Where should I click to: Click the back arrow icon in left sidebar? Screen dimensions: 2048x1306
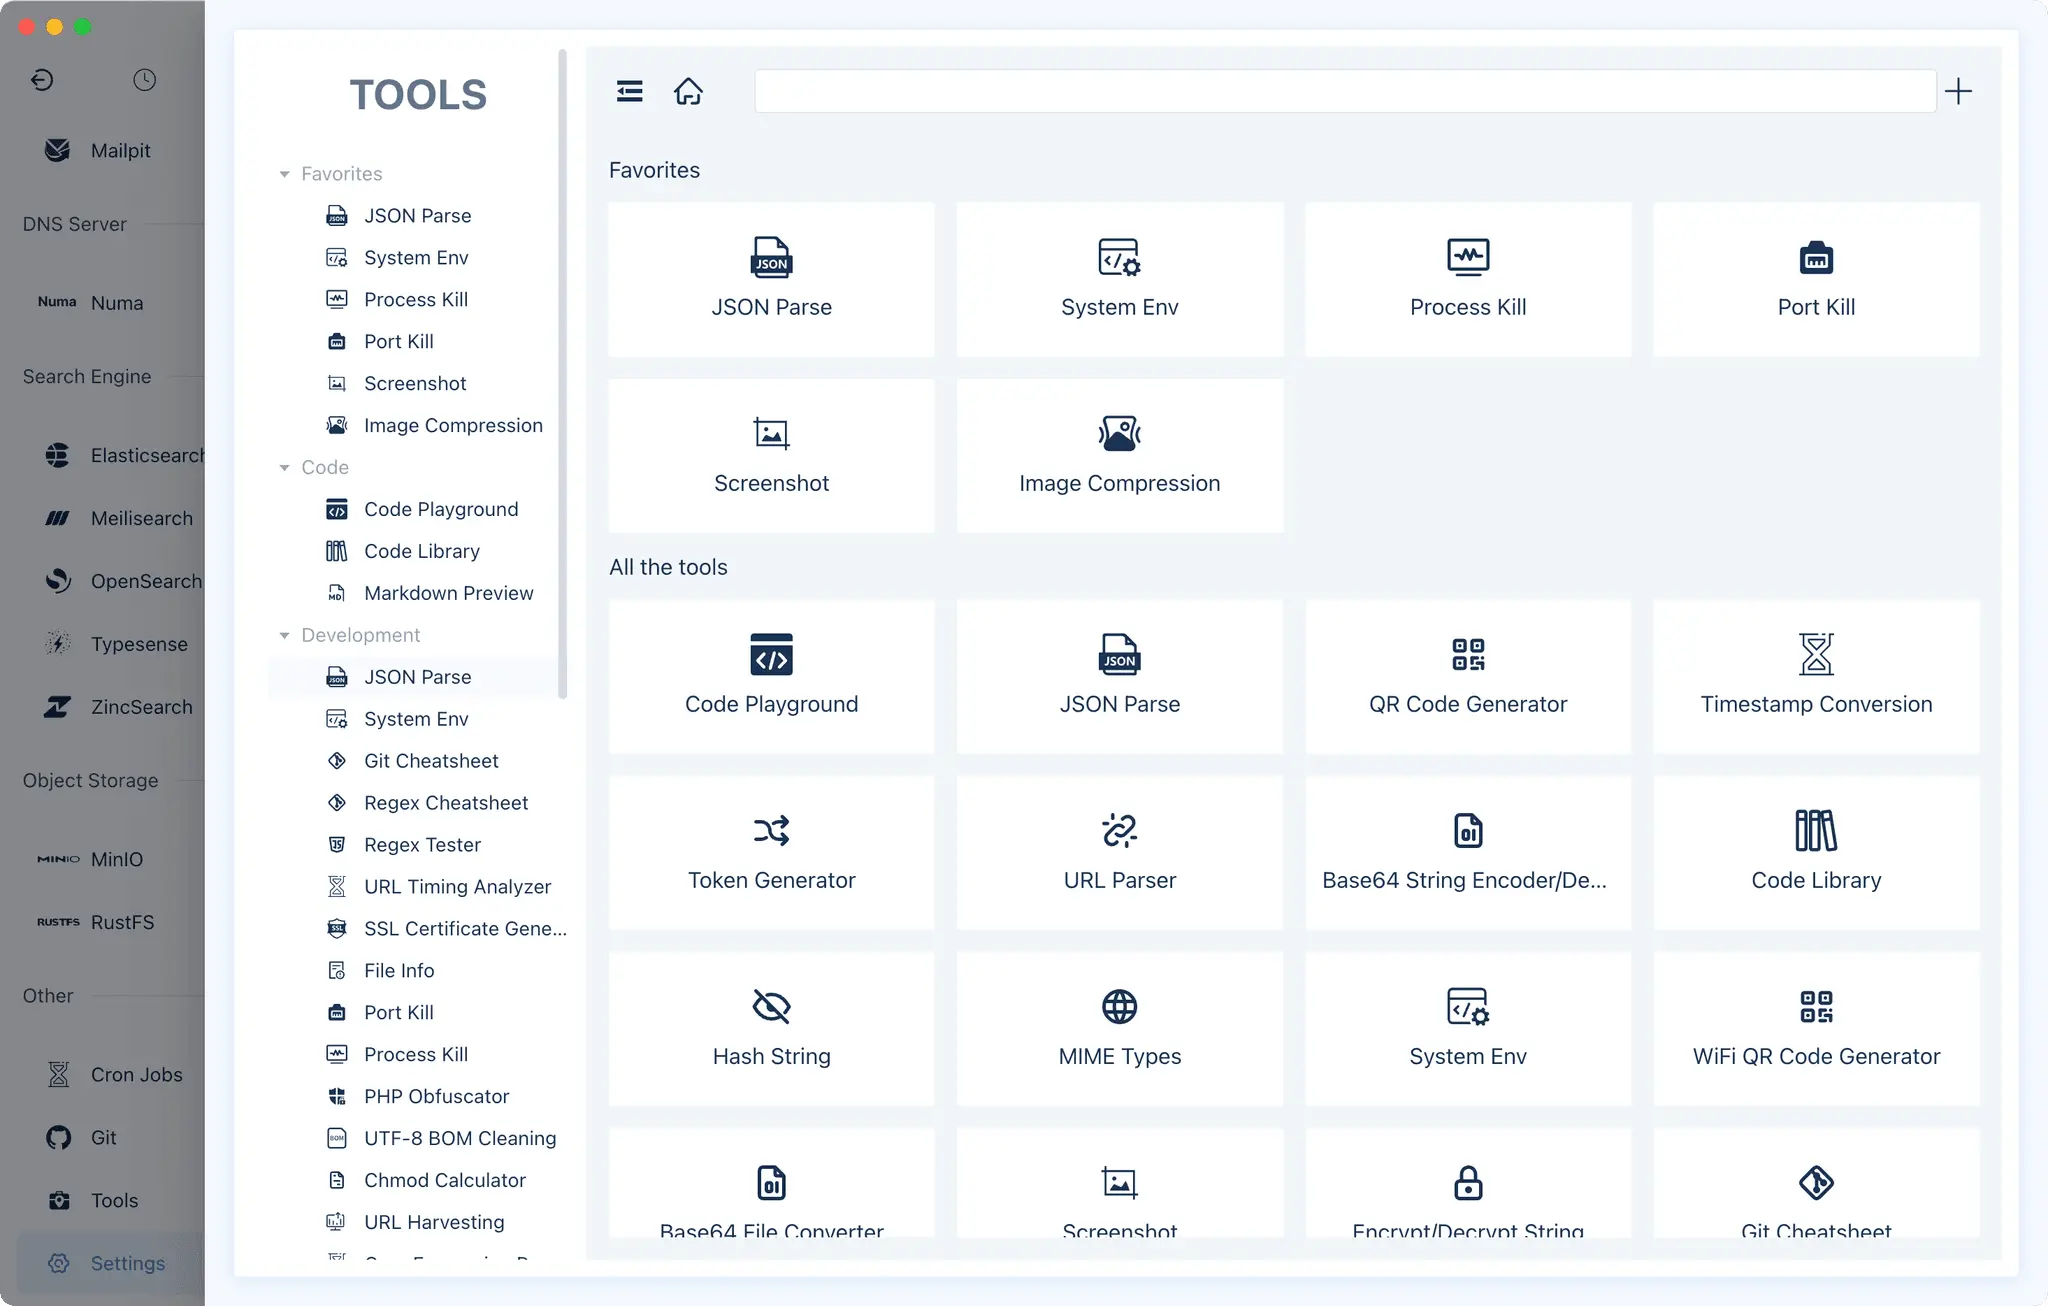tap(42, 80)
